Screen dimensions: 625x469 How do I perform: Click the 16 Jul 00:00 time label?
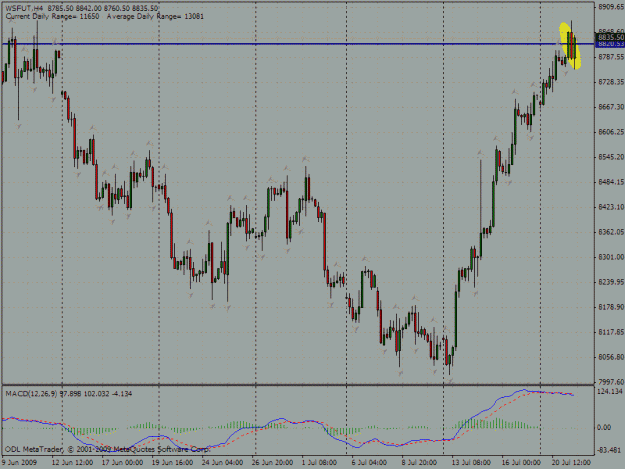point(521,462)
